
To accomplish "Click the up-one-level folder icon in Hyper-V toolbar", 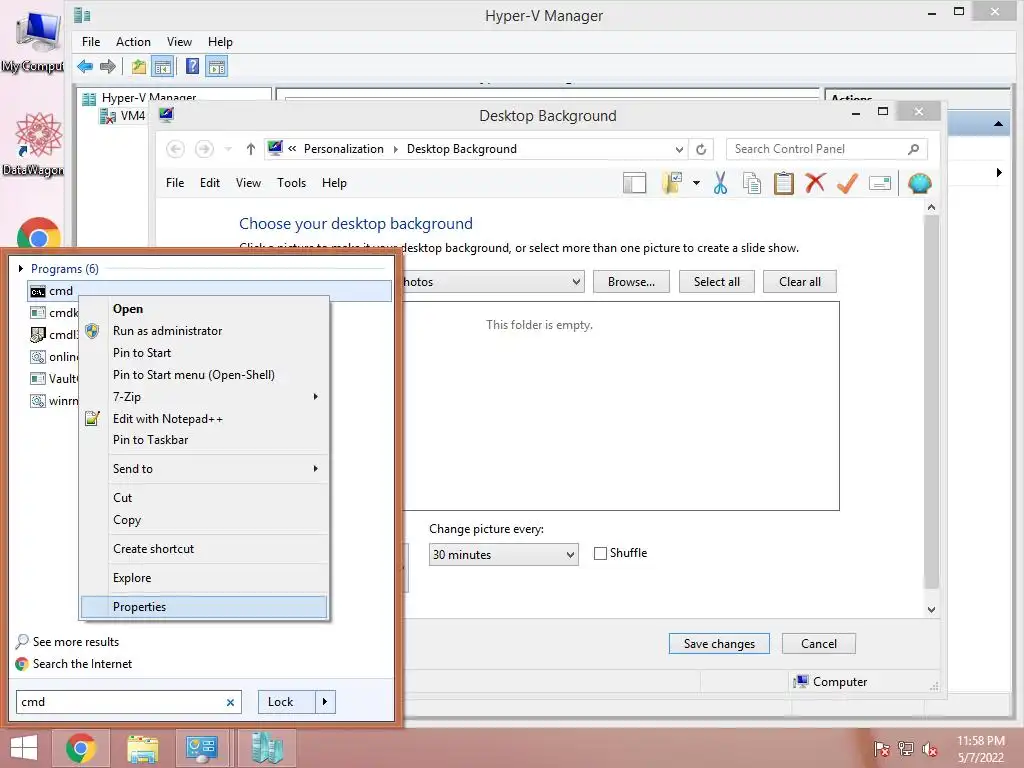I will point(138,66).
